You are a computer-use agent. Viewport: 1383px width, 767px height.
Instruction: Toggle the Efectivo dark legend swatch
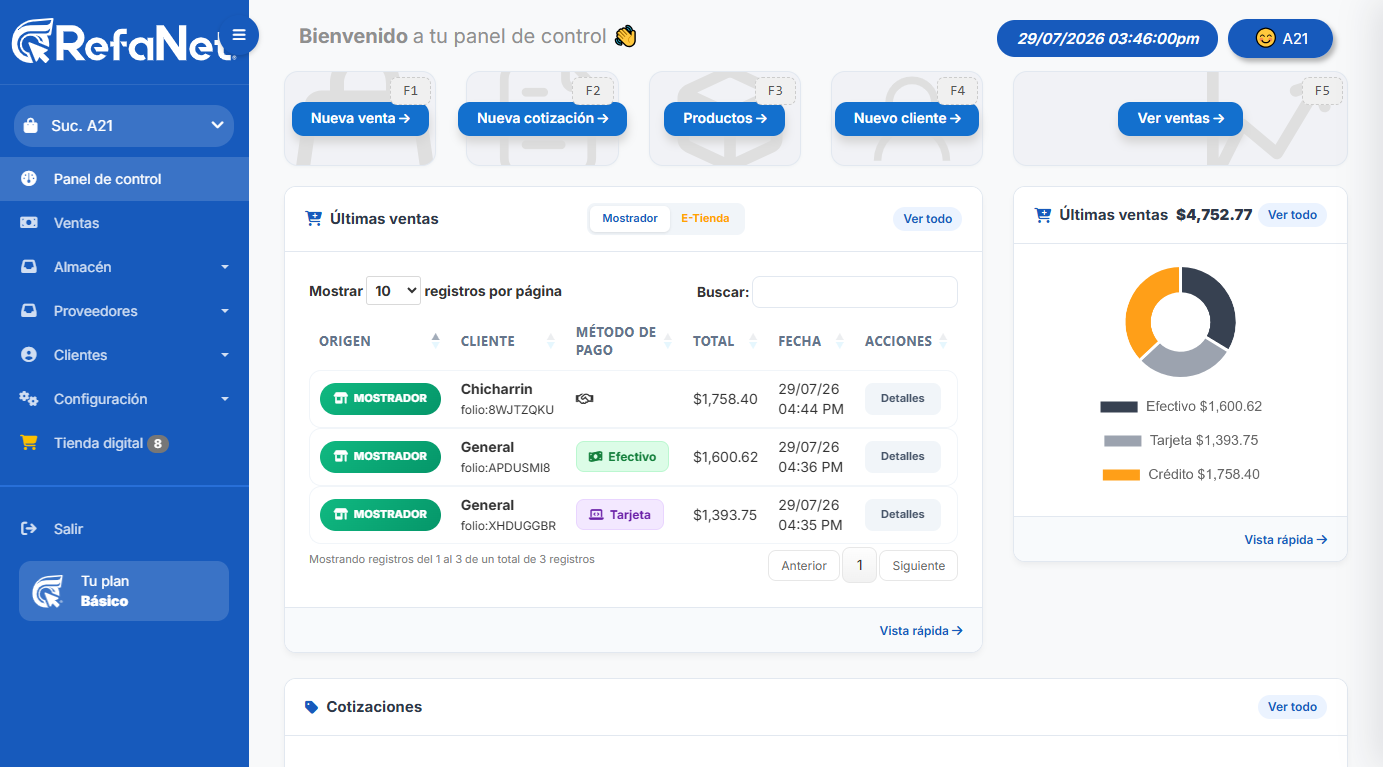[x=1119, y=407]
